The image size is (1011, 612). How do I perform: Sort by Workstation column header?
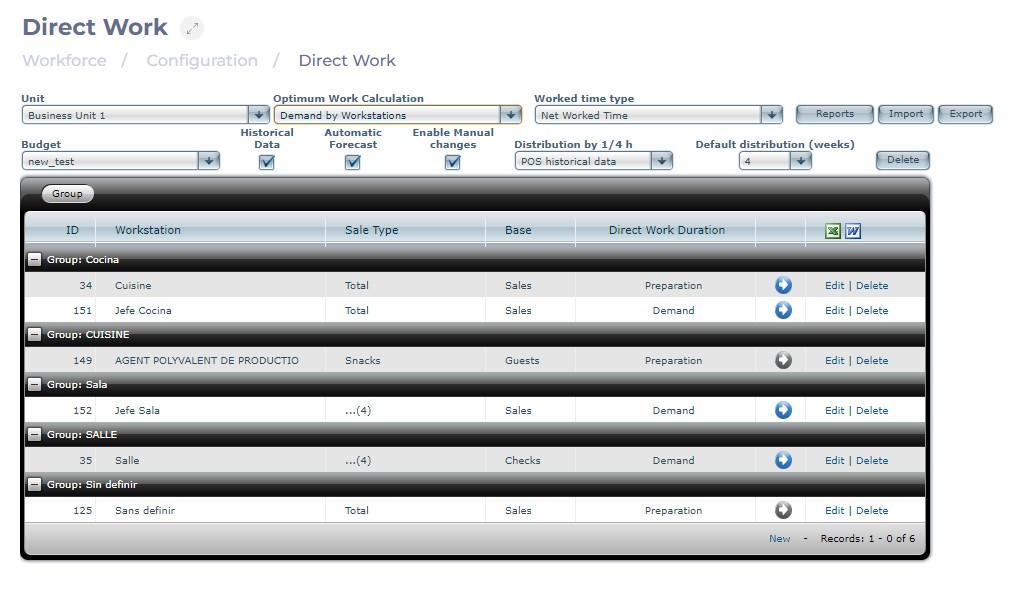tap(148, 230)
